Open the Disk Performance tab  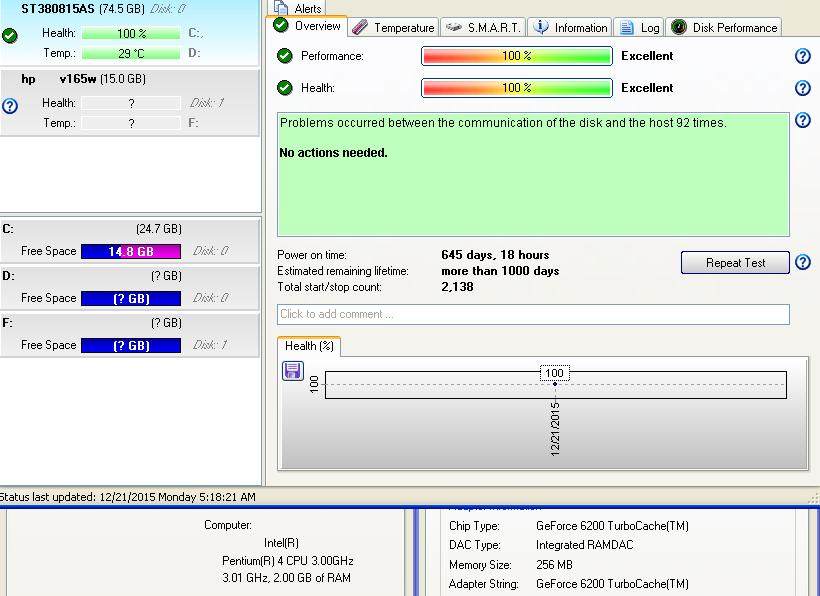[x=723, y=27]
